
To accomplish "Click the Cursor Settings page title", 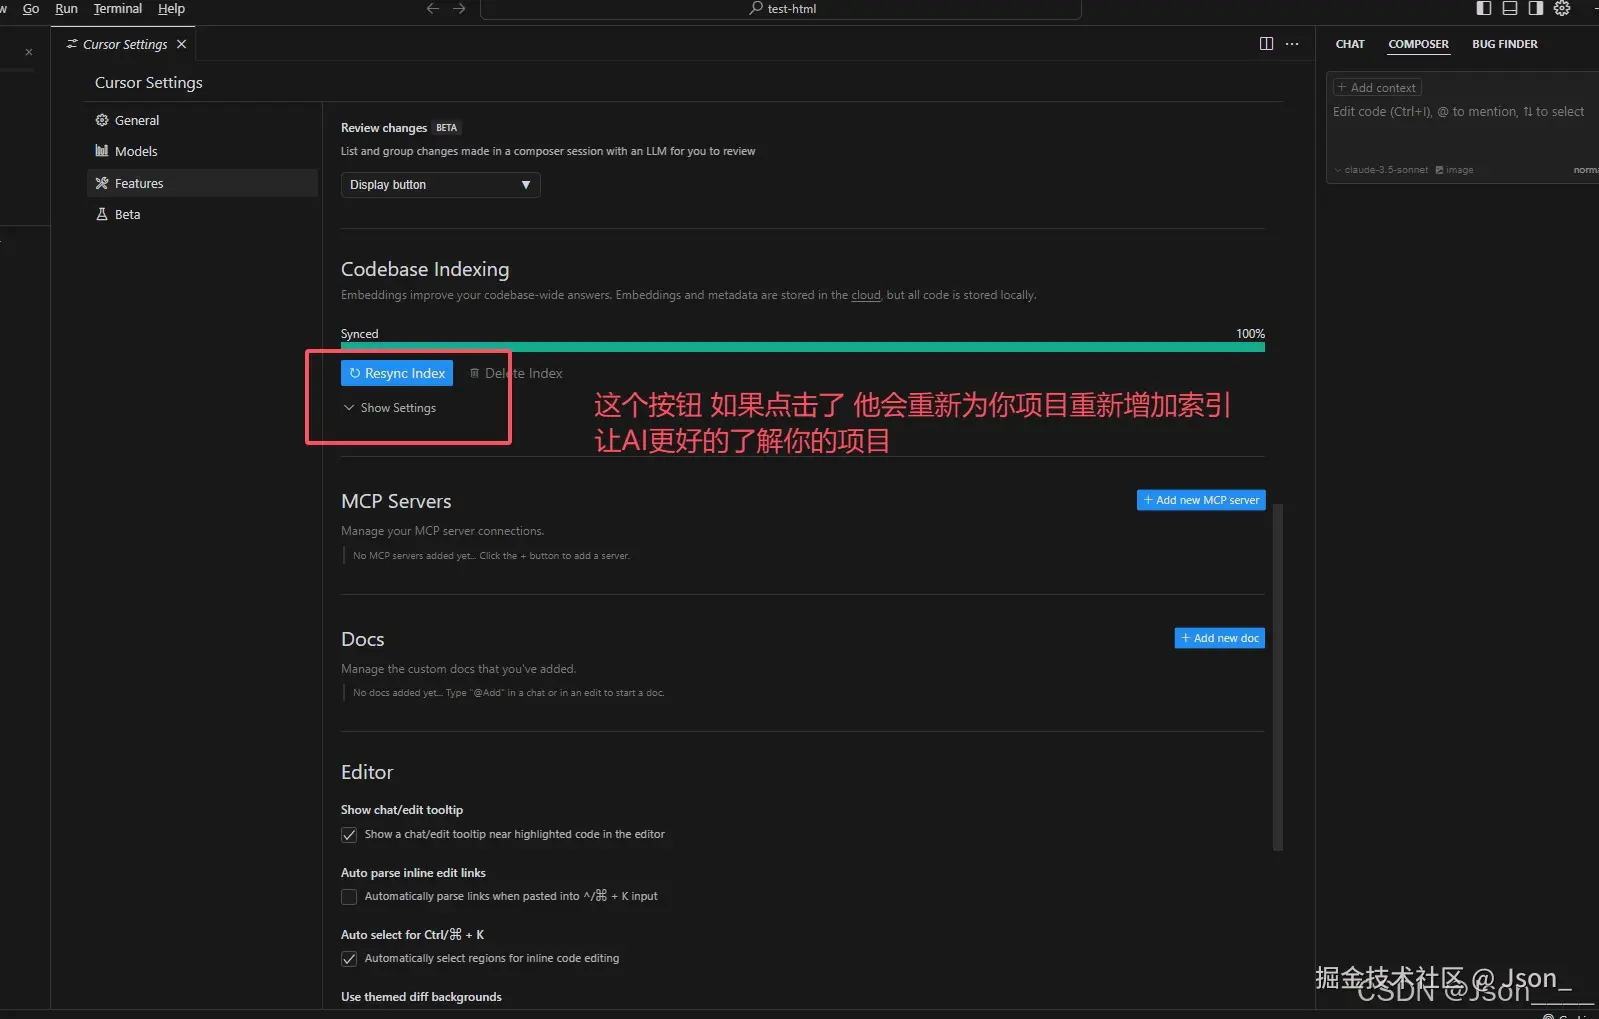I will tap(149, 83).
